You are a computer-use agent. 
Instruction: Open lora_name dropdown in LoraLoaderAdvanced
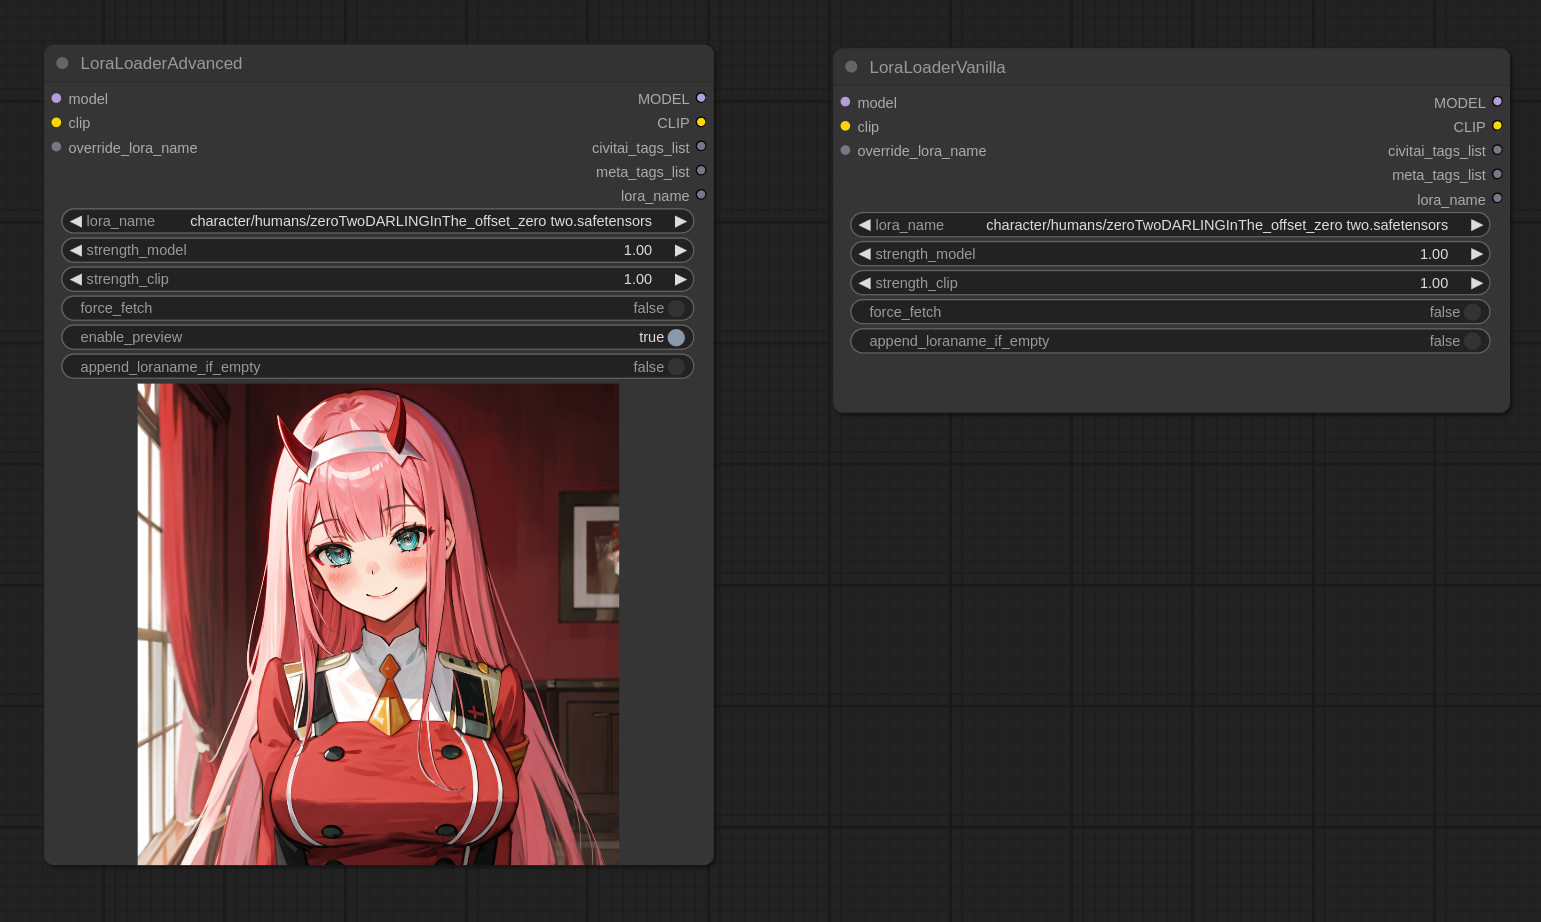click(420, 221)
